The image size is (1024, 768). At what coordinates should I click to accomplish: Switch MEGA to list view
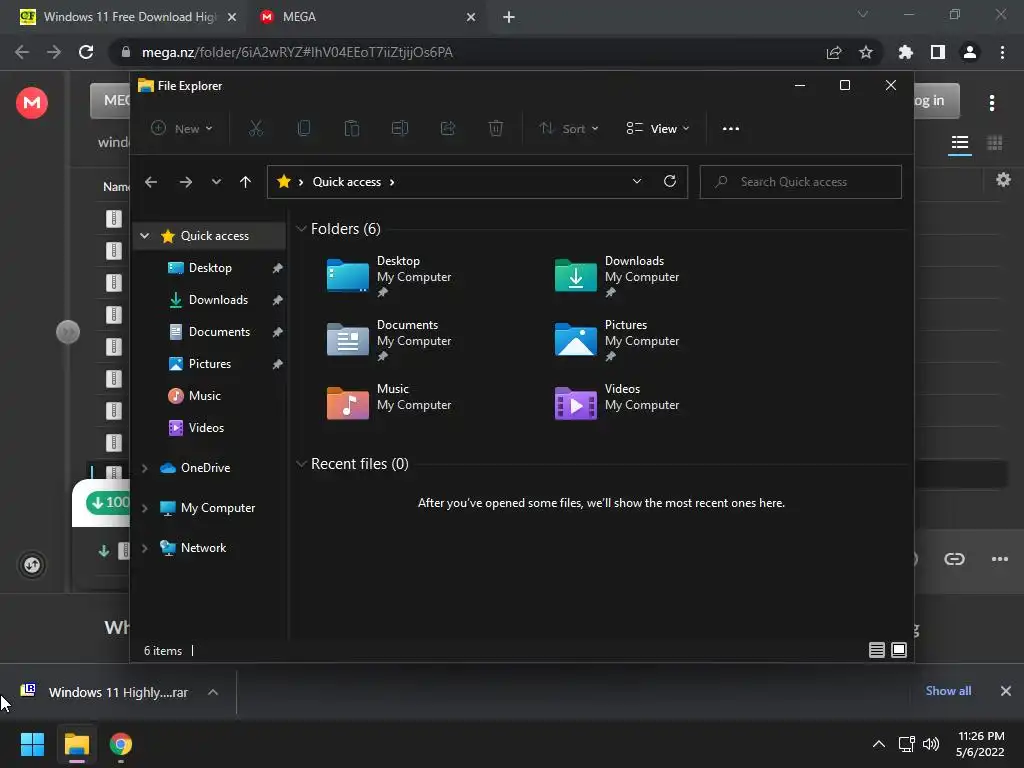[960, 142]
